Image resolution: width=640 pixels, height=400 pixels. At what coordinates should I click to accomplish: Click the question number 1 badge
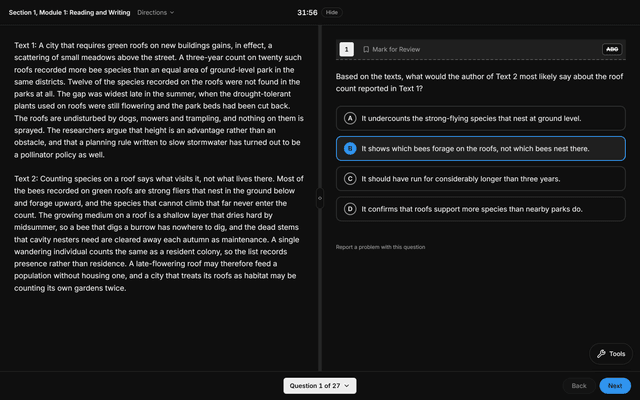[x=347, y=49]
